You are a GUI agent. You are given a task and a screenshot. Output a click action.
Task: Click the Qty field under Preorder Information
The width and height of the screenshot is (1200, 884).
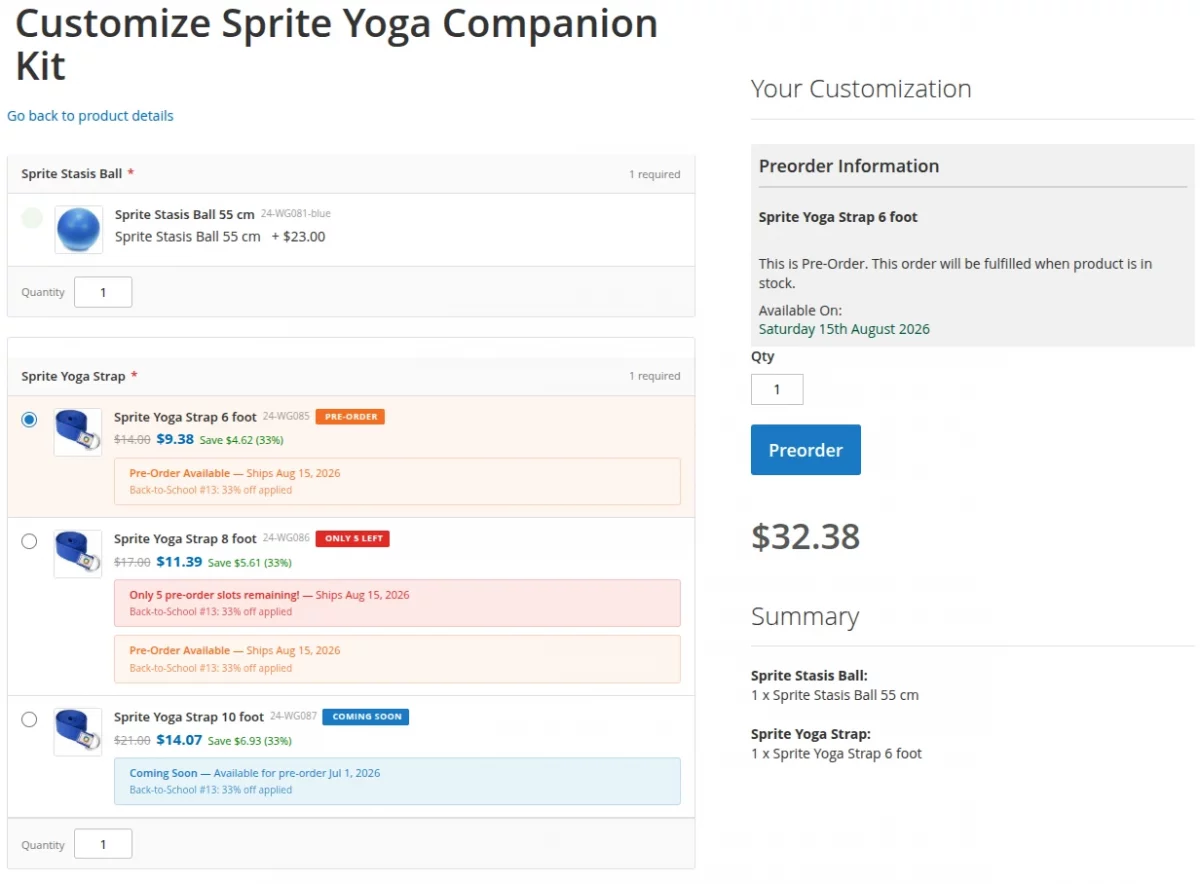tap(777, 389)
